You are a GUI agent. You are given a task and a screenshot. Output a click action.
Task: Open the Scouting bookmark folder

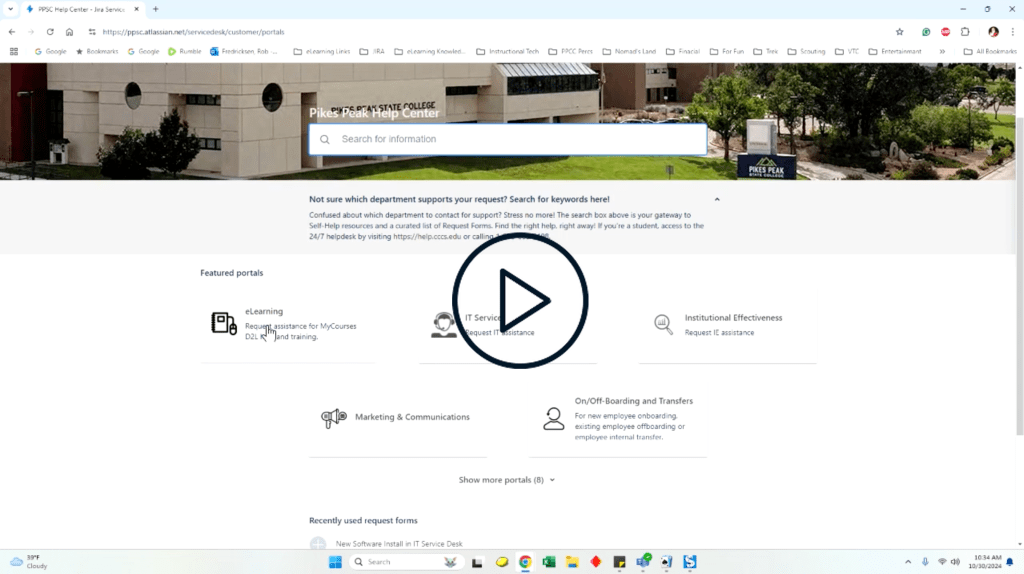pyautogui.click(x=807, y=51)
